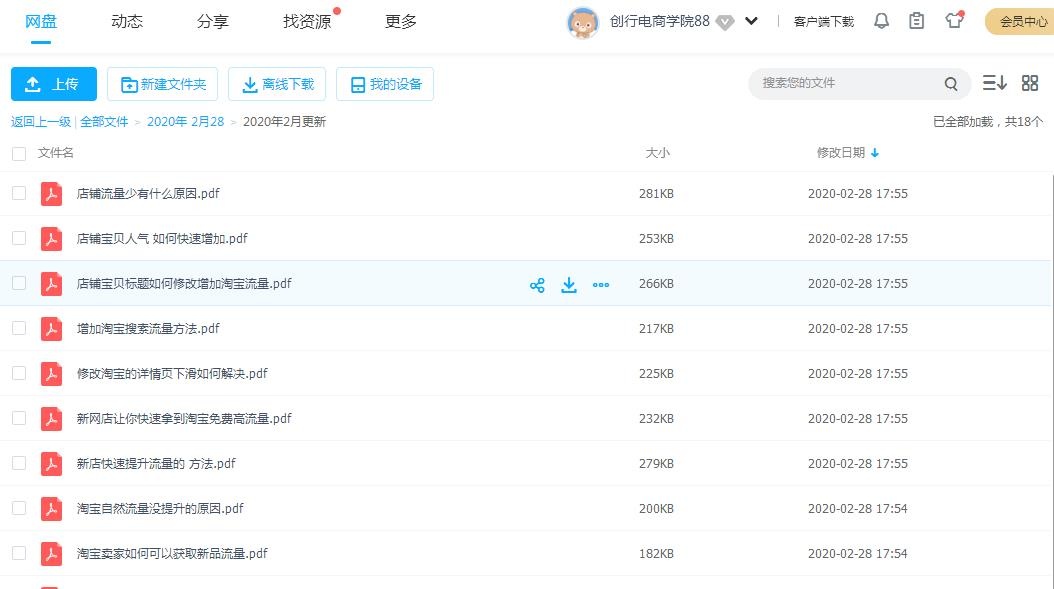The height and width of the screenshot is (589, 1054).
Task: Expand the account dropdown next to 创行电商学院88
Action: click(x=751, y=20)
